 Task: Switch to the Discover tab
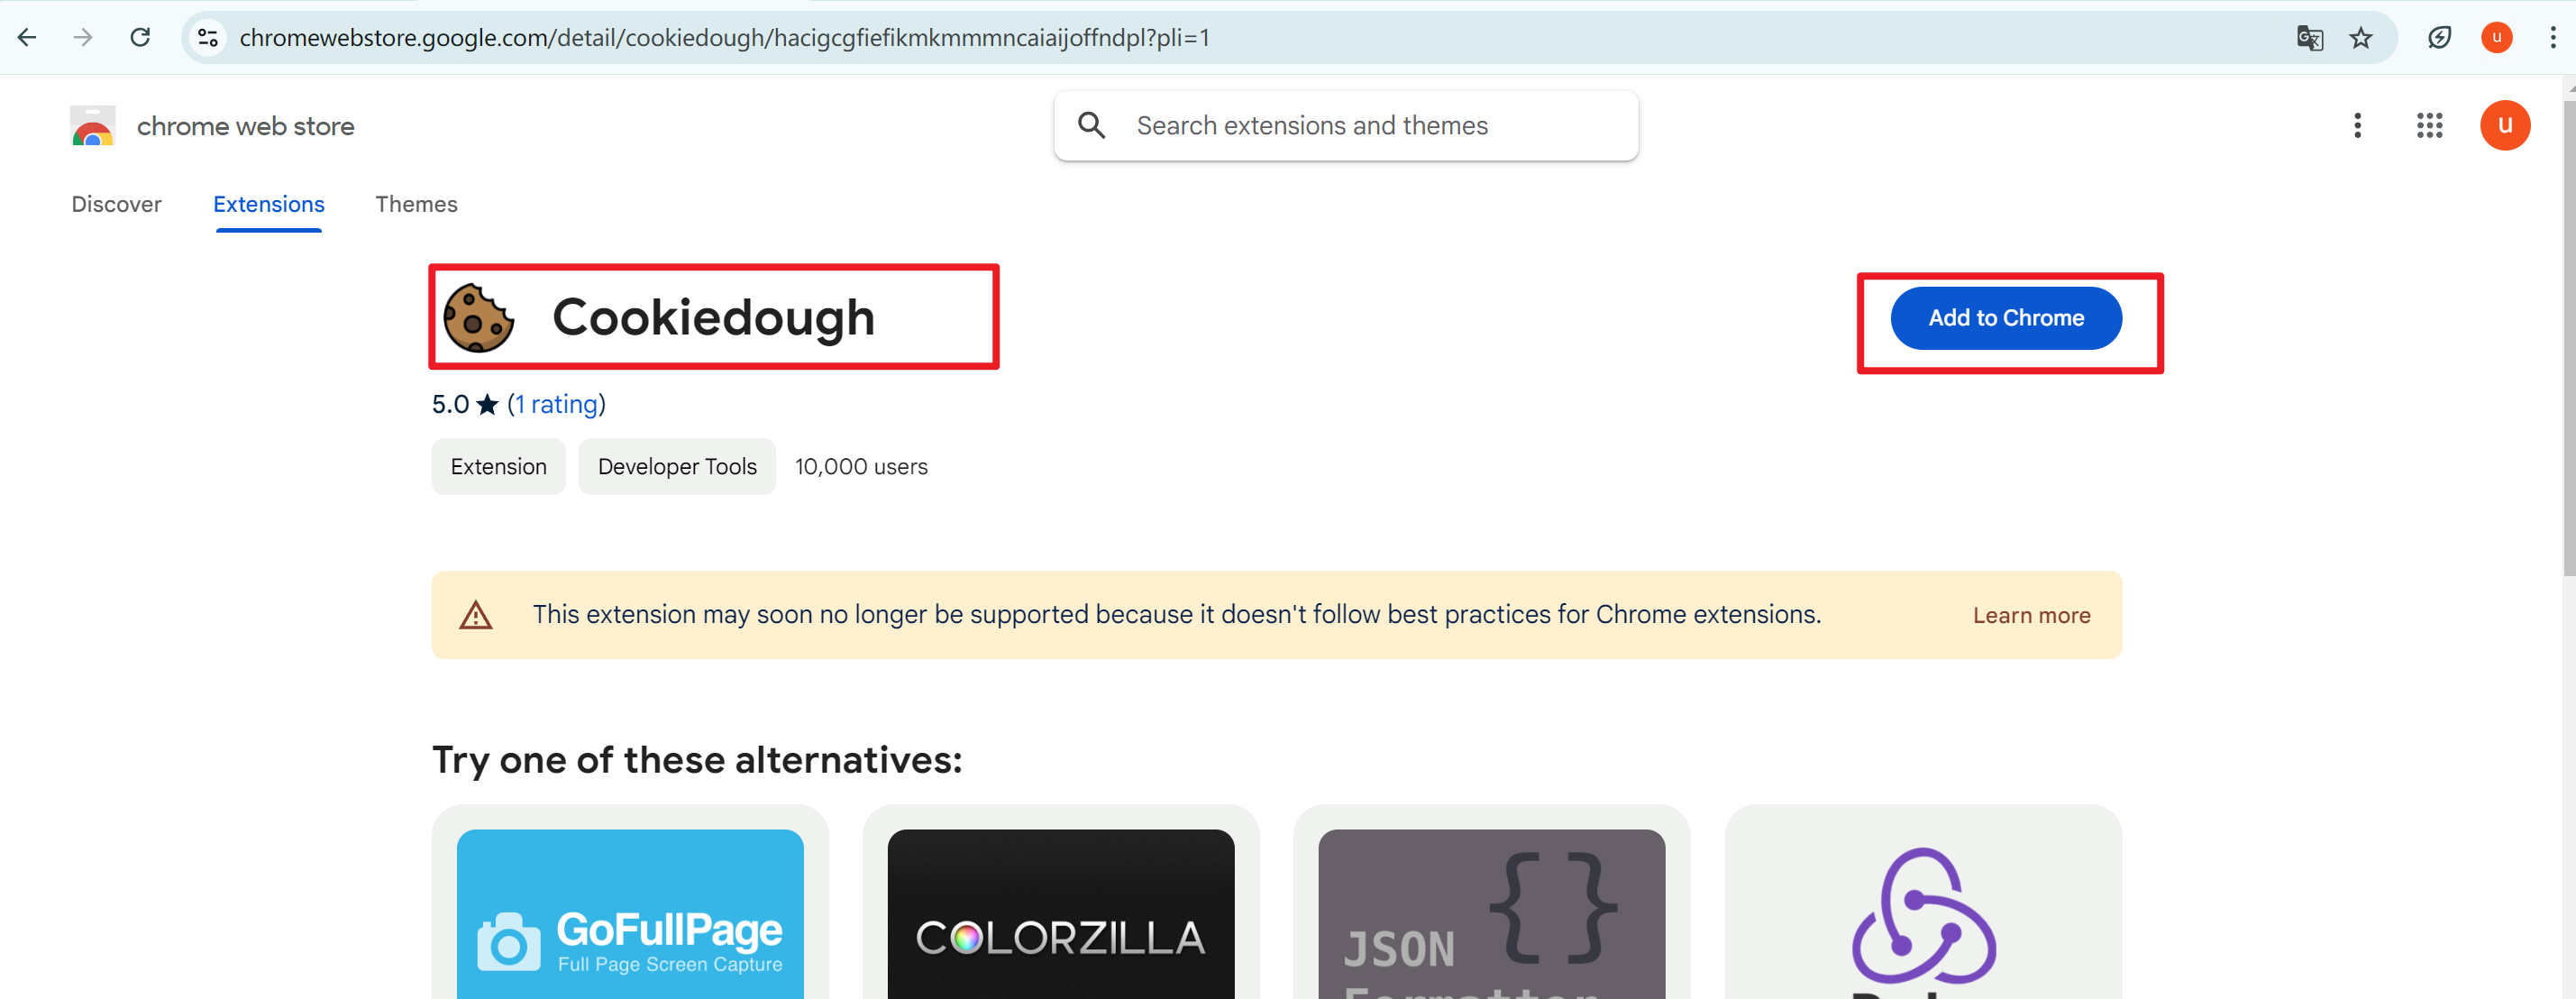[x=116, y=204]
